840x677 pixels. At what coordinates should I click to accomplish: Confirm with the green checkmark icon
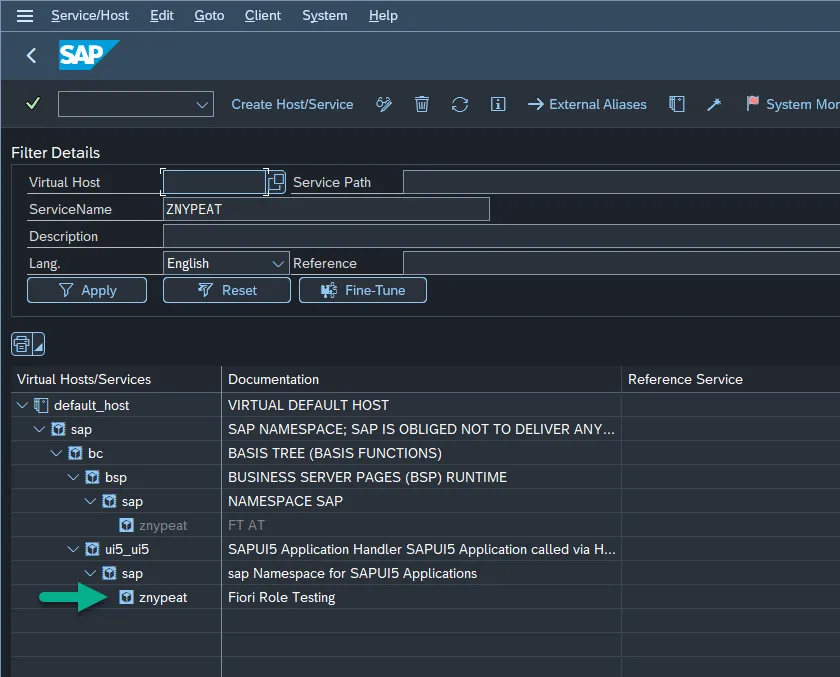pos(33,103)
